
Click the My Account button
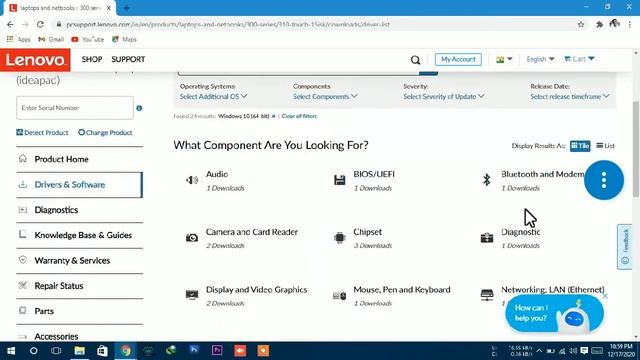[x=458, y=60]
